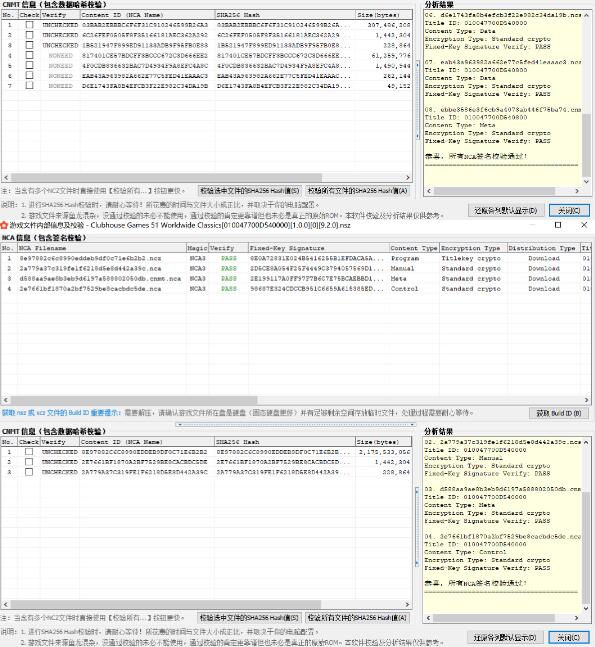
Task: Click the left scroll arrow under the top CNMT table
Action: point(6,177)
